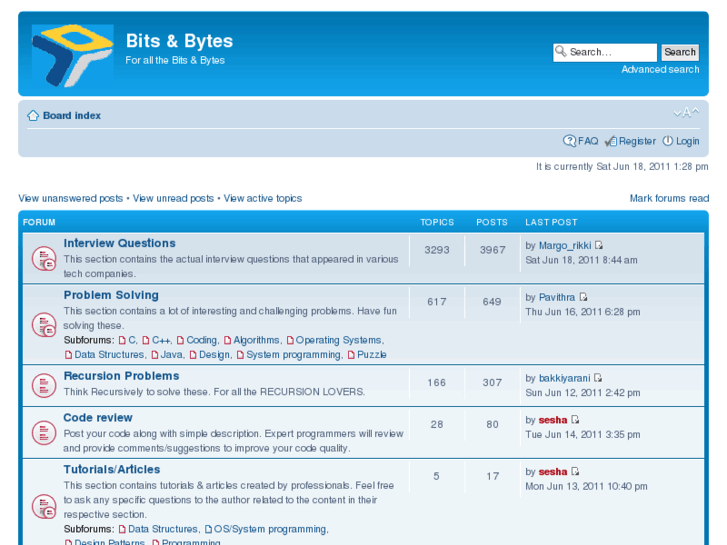Viewport: 727px width, 545px height.
Task: Open the Tutorials/Articles forum
Action: [x=112, y=469]
